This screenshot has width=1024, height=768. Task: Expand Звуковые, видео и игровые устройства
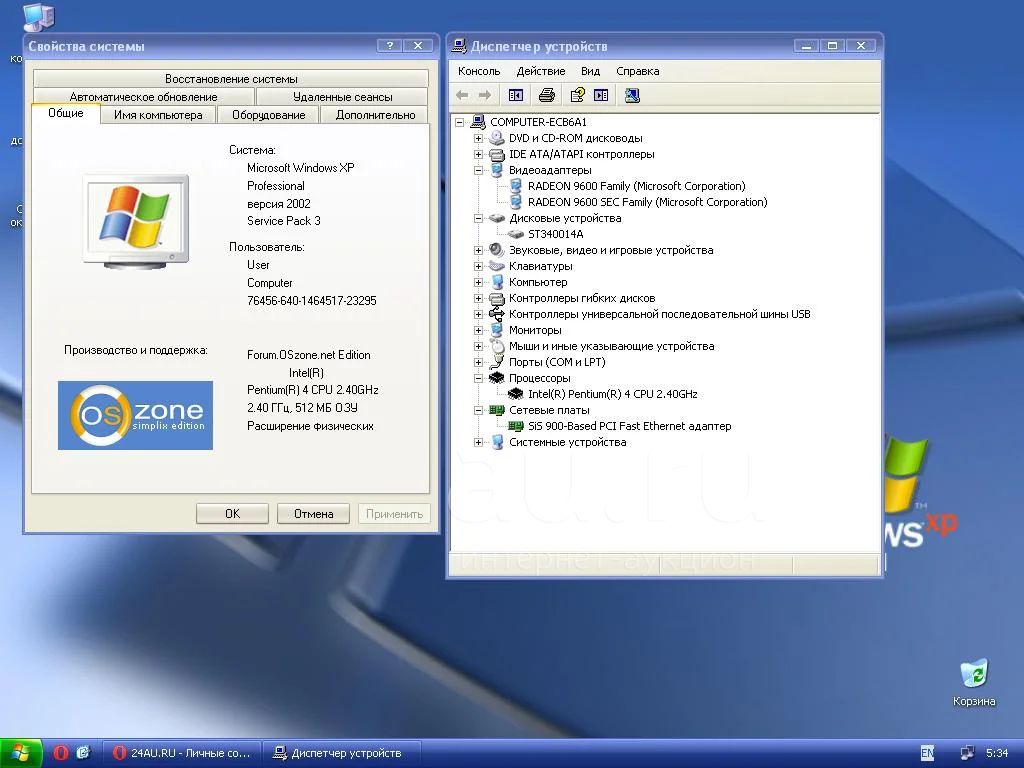pos(479,251)
